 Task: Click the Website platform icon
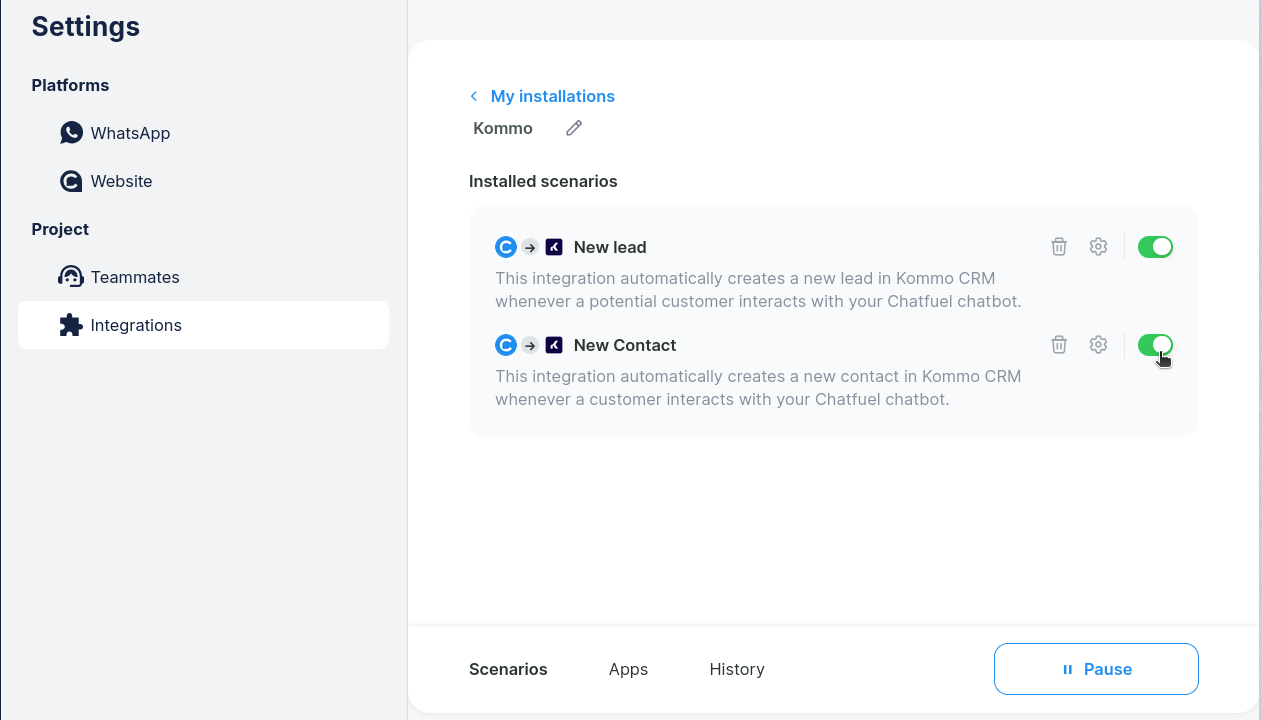(x=71, y=181)
